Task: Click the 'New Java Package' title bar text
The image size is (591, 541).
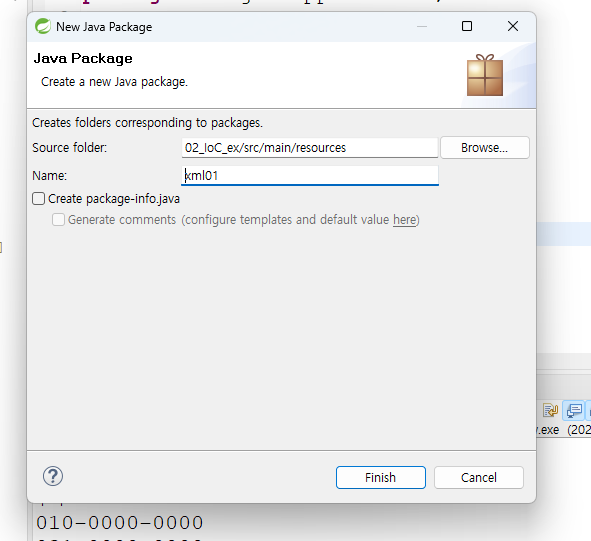Action: click(x=104, y=27)
